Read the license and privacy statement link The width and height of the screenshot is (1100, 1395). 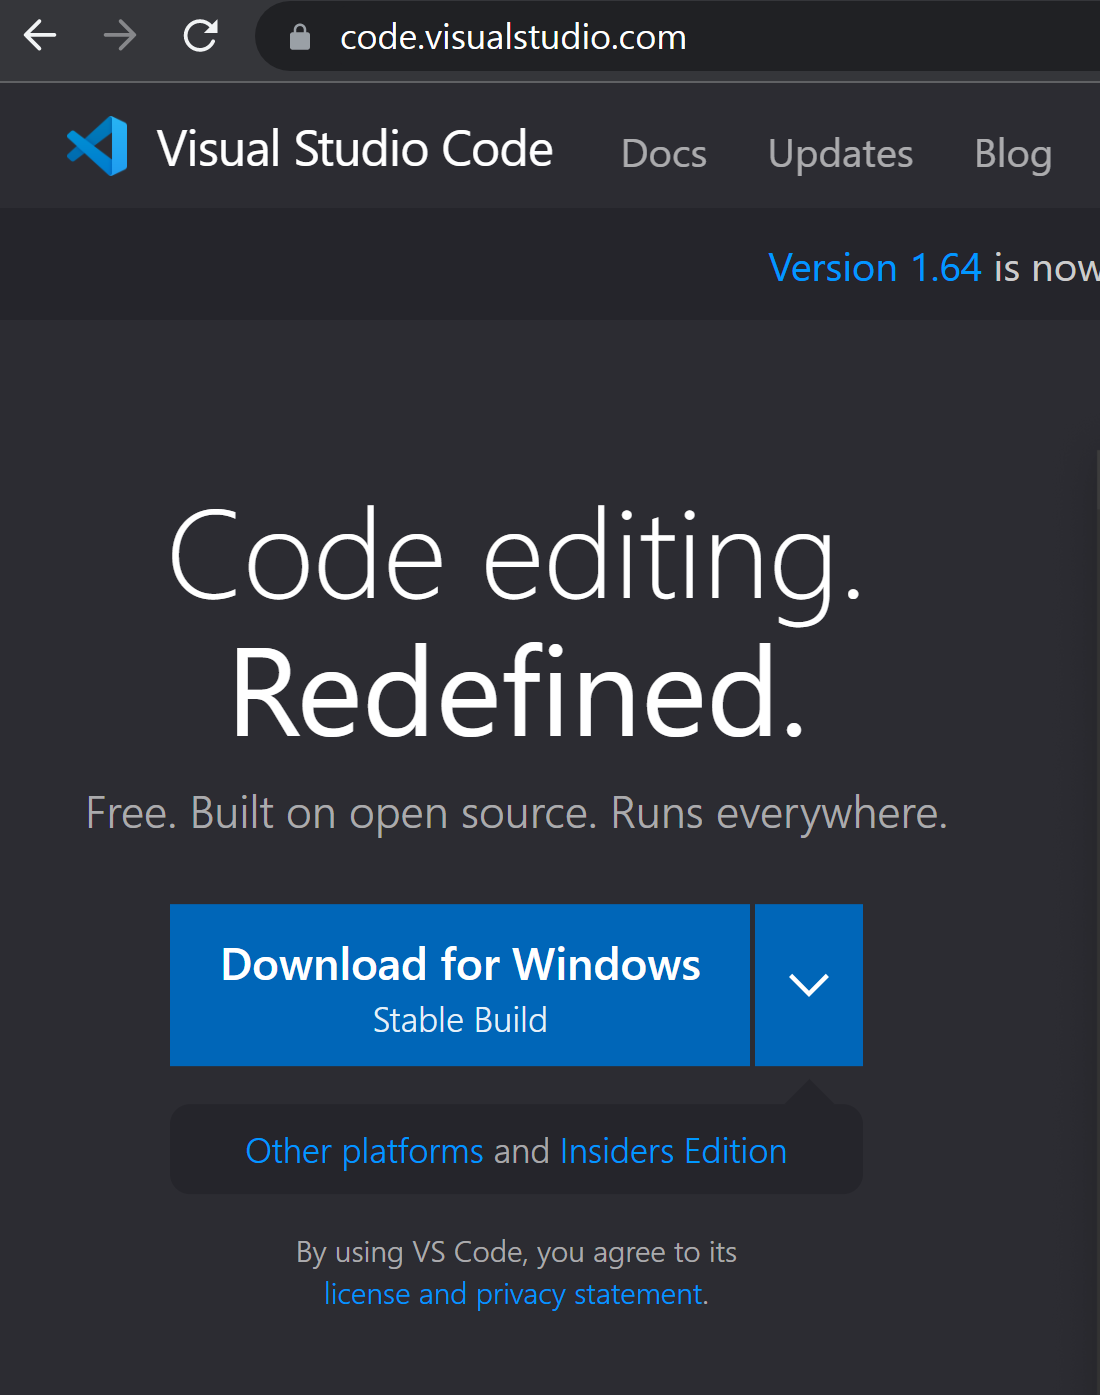click(x=514, y=1294)
